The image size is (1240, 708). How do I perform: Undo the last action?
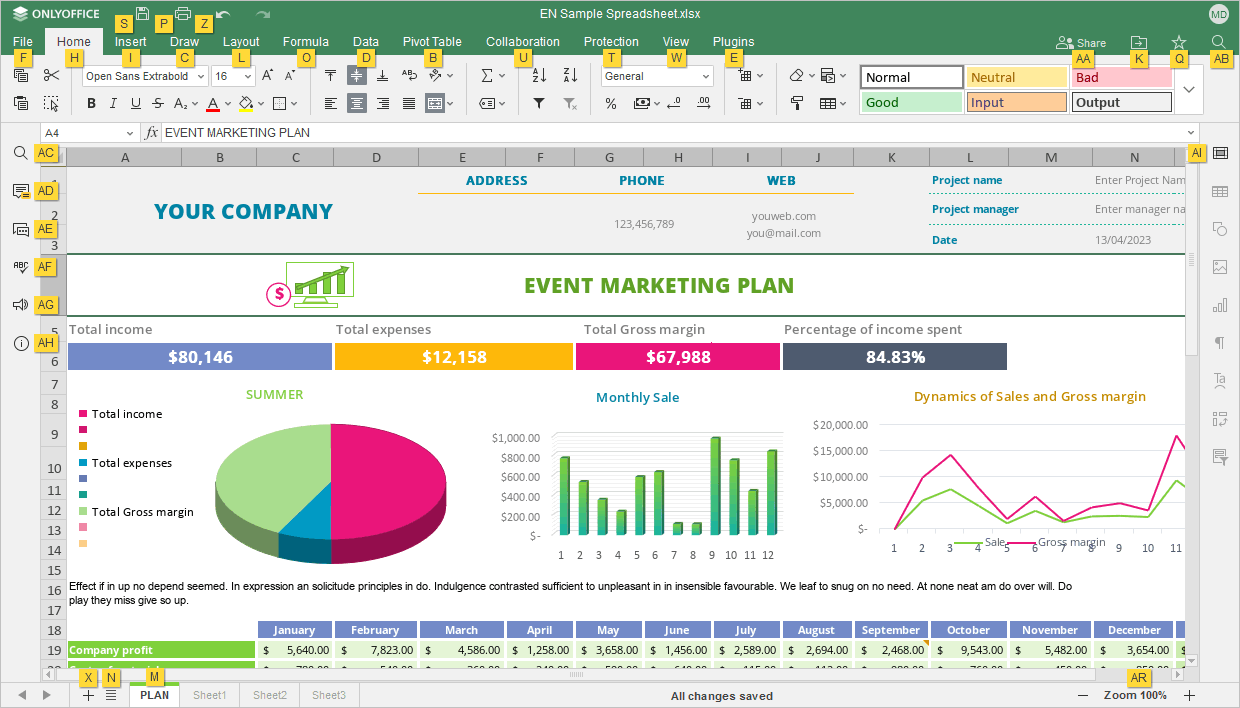pos(223,14)
